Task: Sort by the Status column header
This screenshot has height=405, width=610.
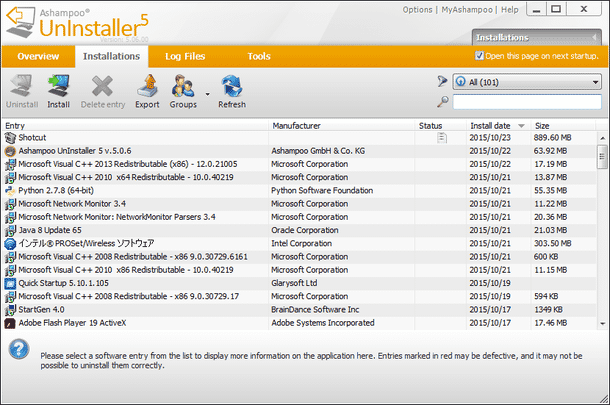Action: [x=440, y=126]
